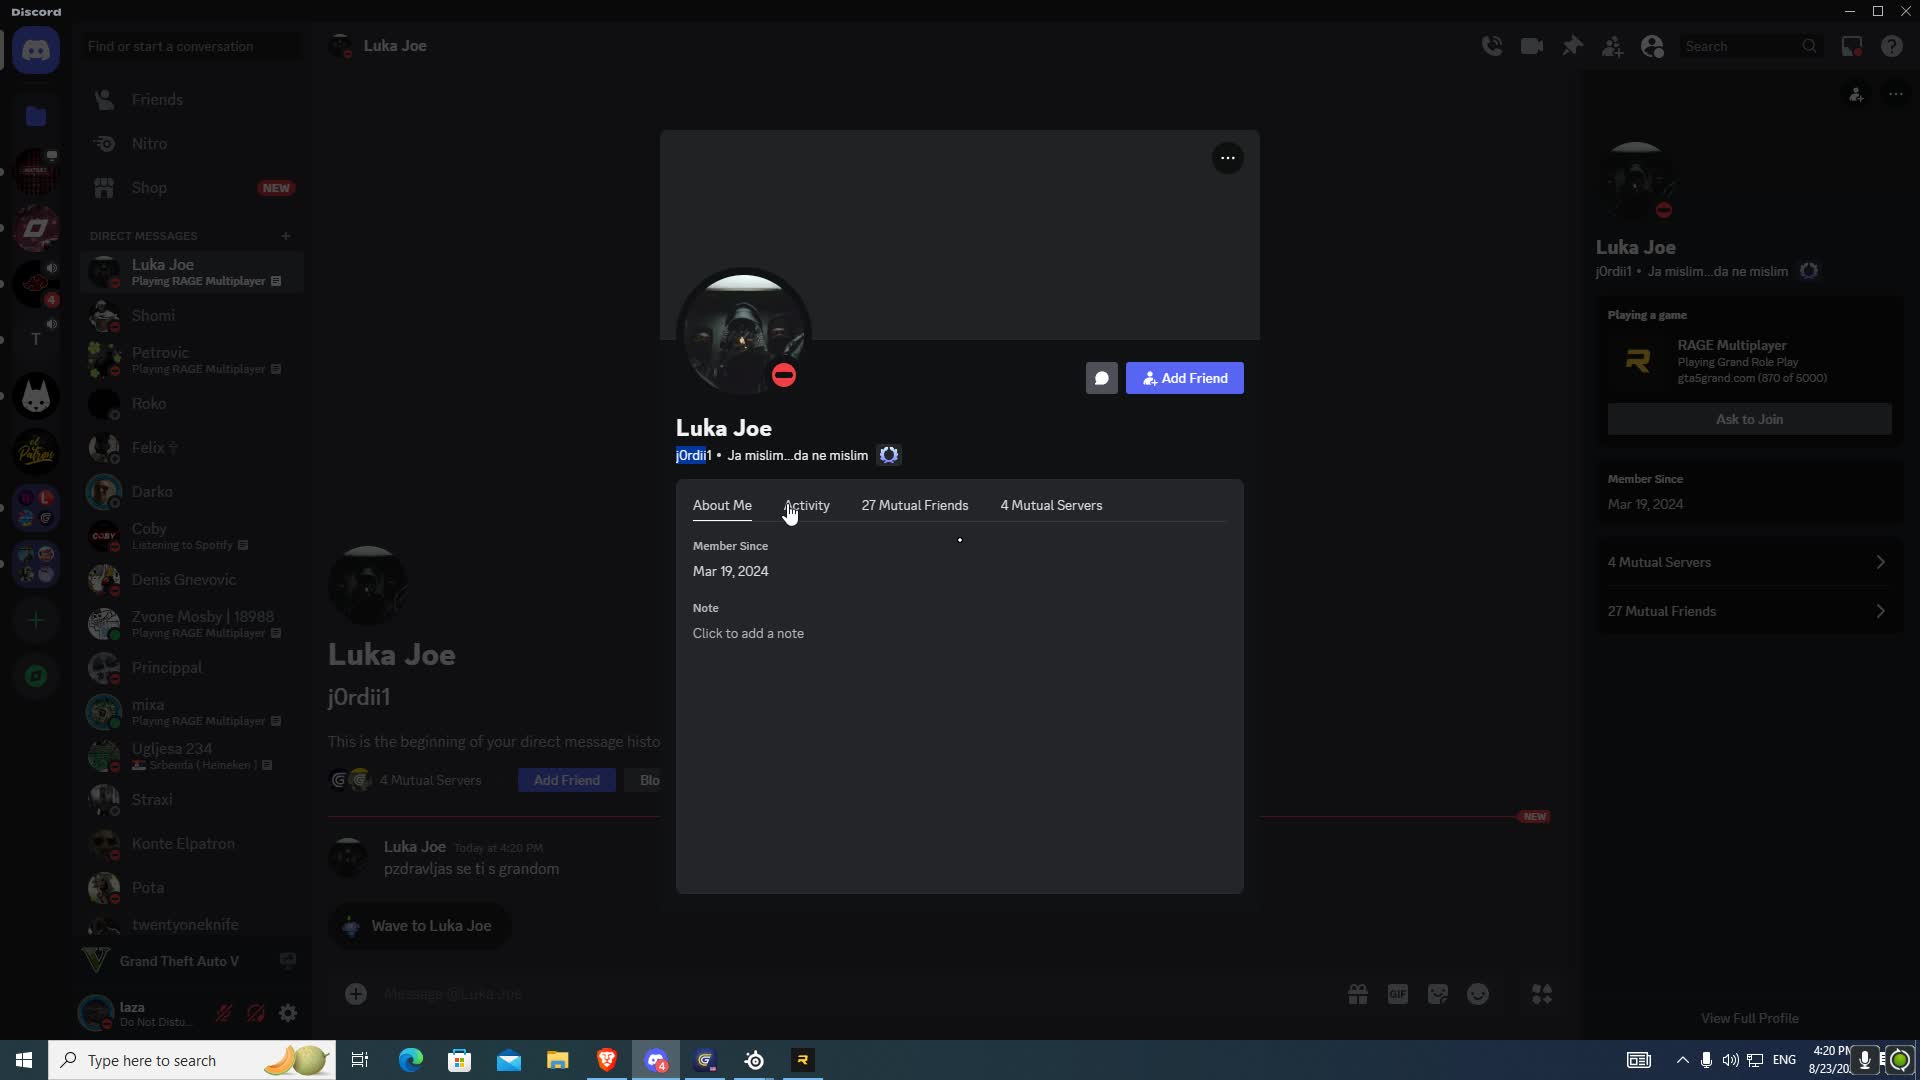The height and width of the screenshot is (1080, 1920).
Task: Open the server folder icon in sidebar
Action: tap(36, 116)
